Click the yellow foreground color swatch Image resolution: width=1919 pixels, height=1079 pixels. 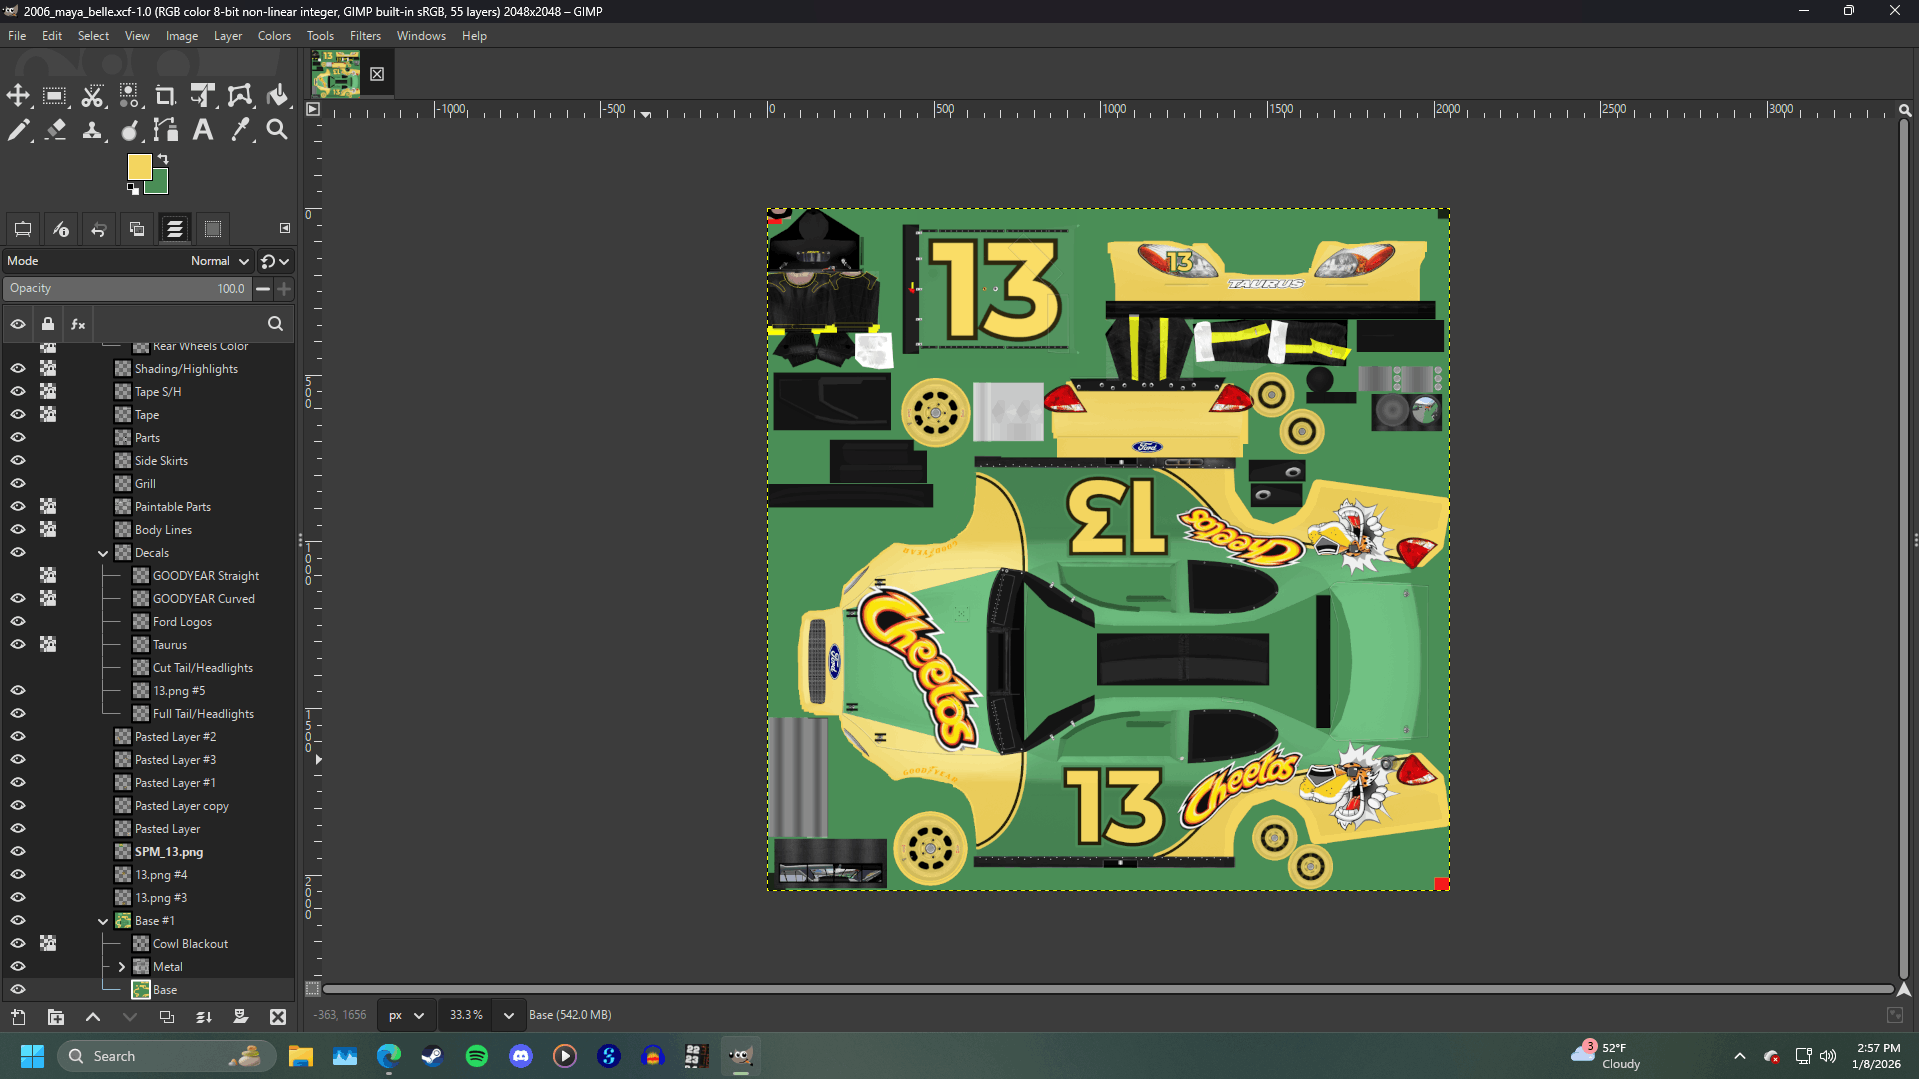[x=139, y=167]
